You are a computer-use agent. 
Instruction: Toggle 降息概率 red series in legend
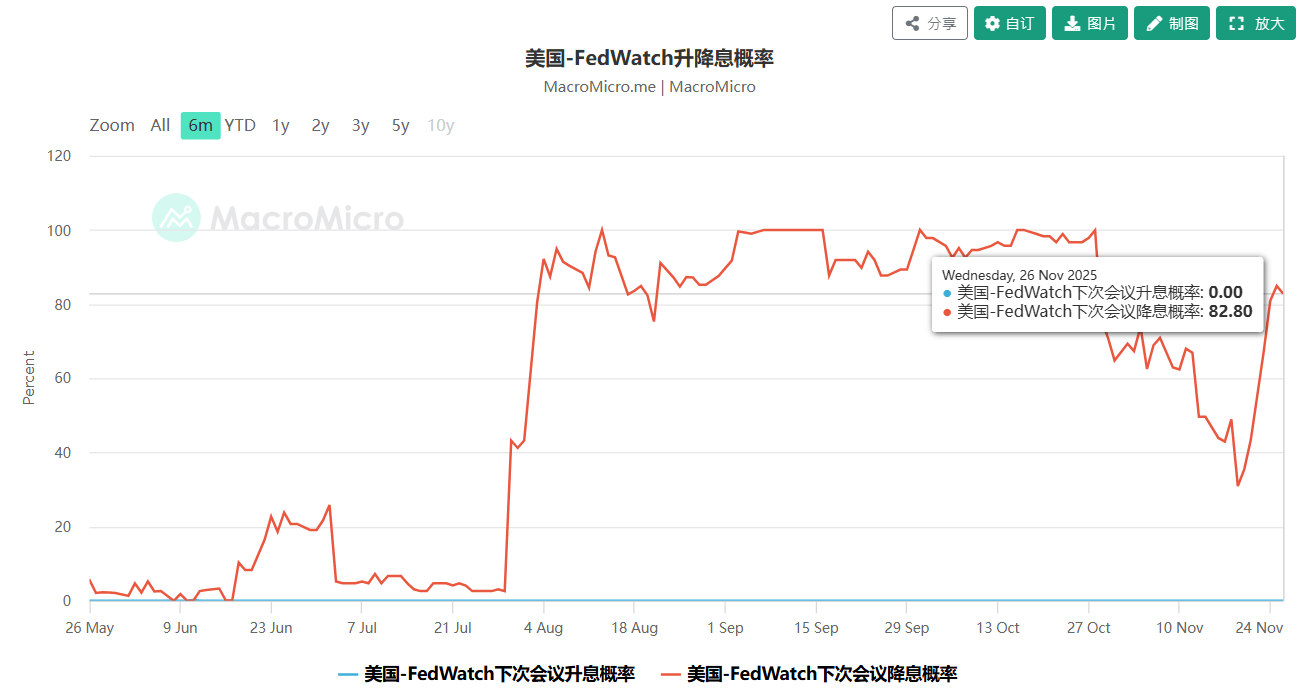pos(809,674)
